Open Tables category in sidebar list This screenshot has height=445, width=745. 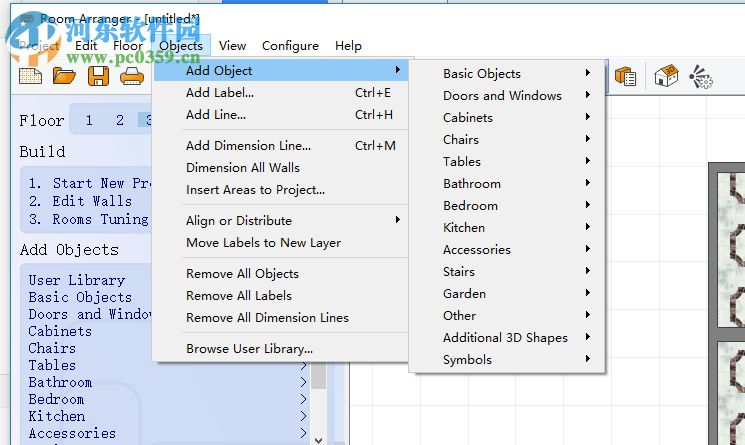tap(169, 365)
